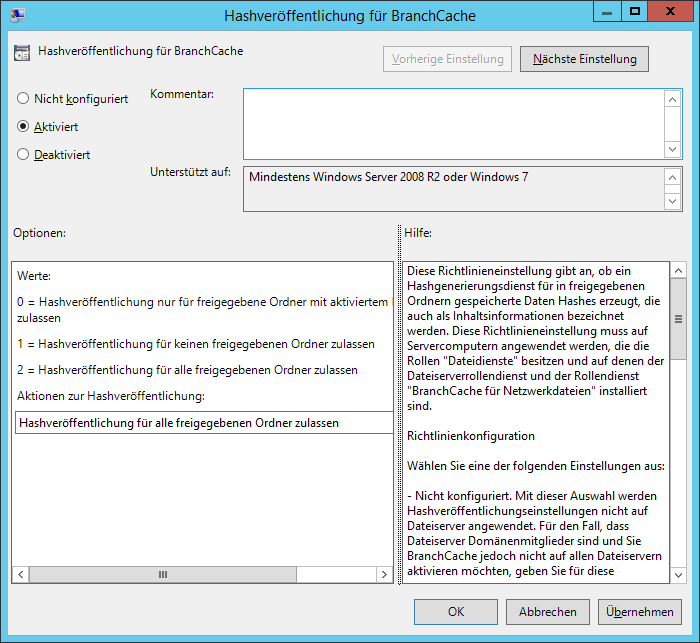Click the Hilfe vertical scrollbar thumb
This screenshot has width=700, height=643.
pyautogui.click(x=679, y=319)
